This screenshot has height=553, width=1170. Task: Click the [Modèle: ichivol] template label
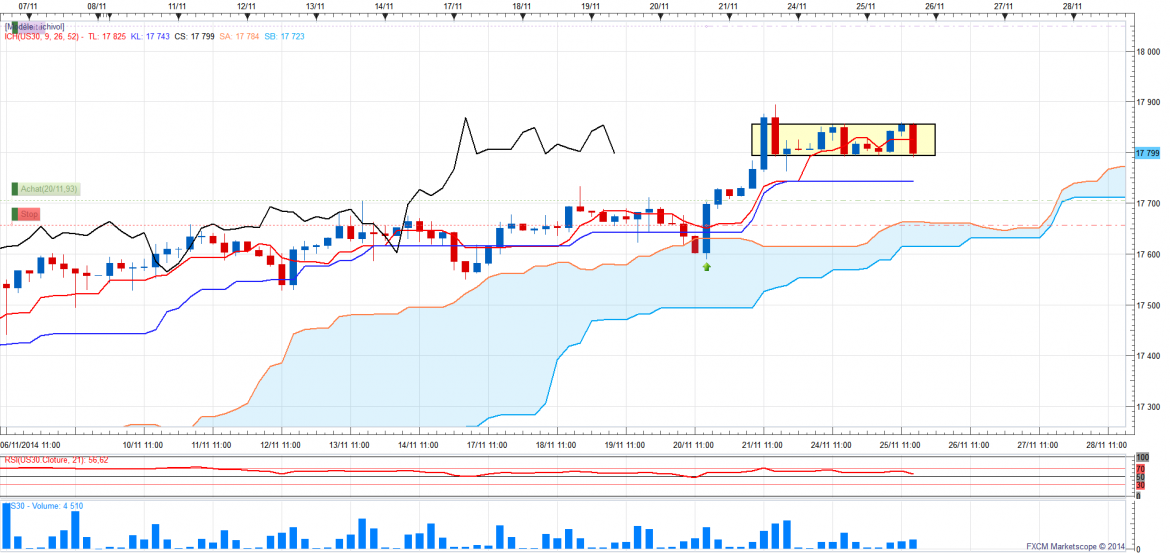pos(34,26)
